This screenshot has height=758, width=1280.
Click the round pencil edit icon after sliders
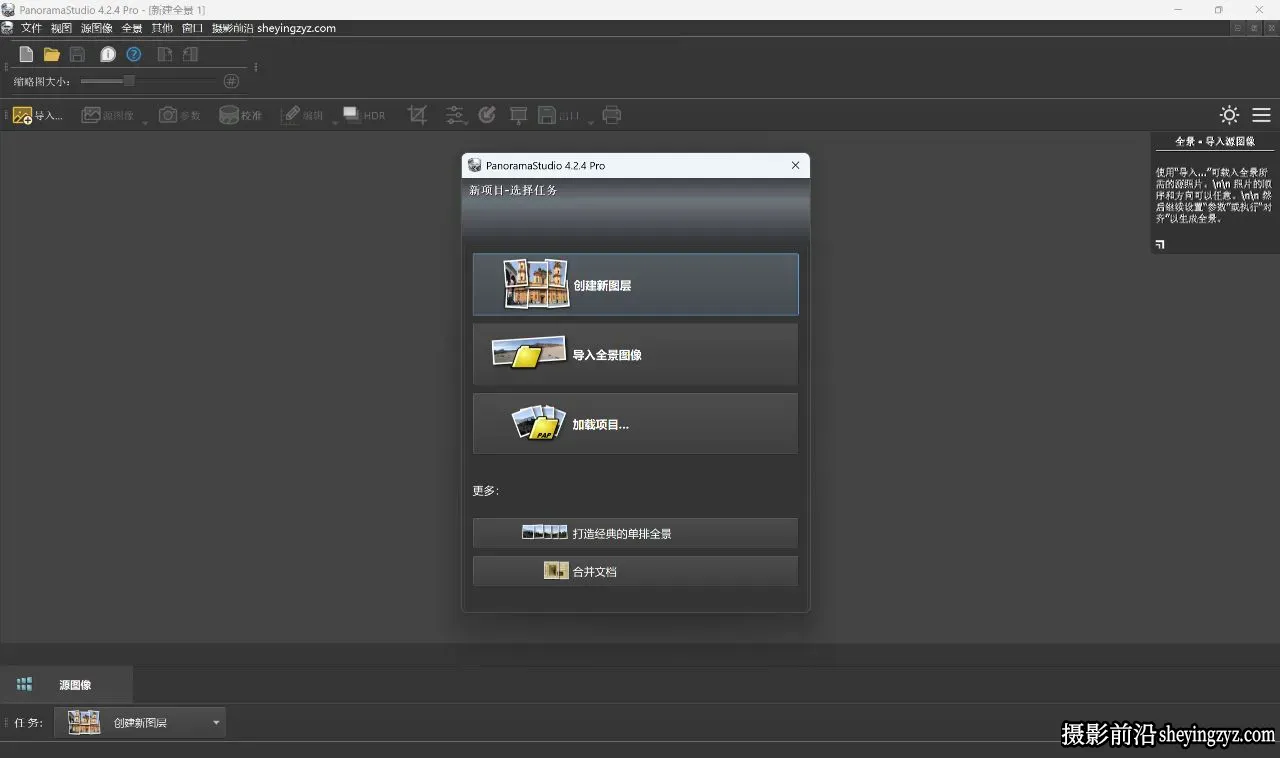tap(487, 115)
